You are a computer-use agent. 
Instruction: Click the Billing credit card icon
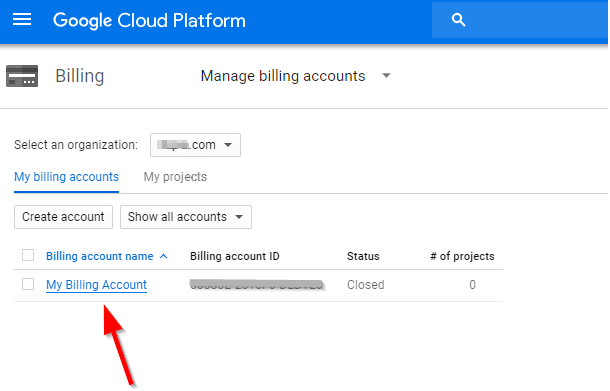pos(22,76)
